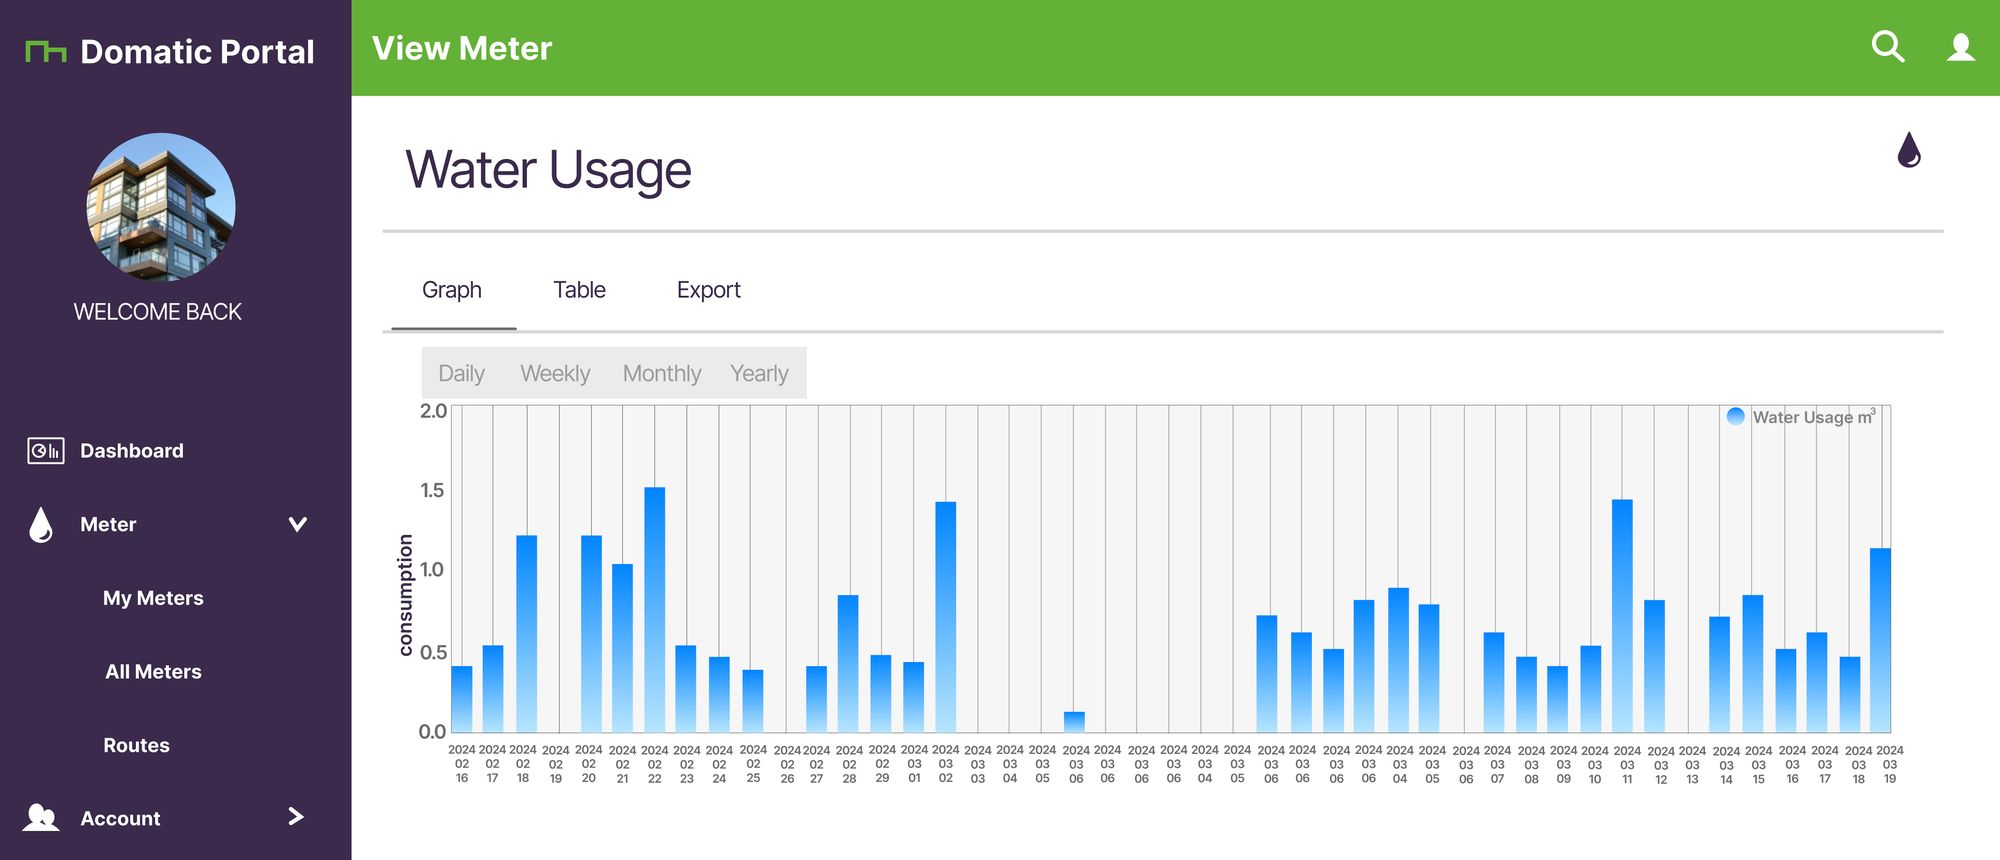Screen dimensions: 2000x860
Task: Click the bar for 2024 03 02
Action: [946, 617]
